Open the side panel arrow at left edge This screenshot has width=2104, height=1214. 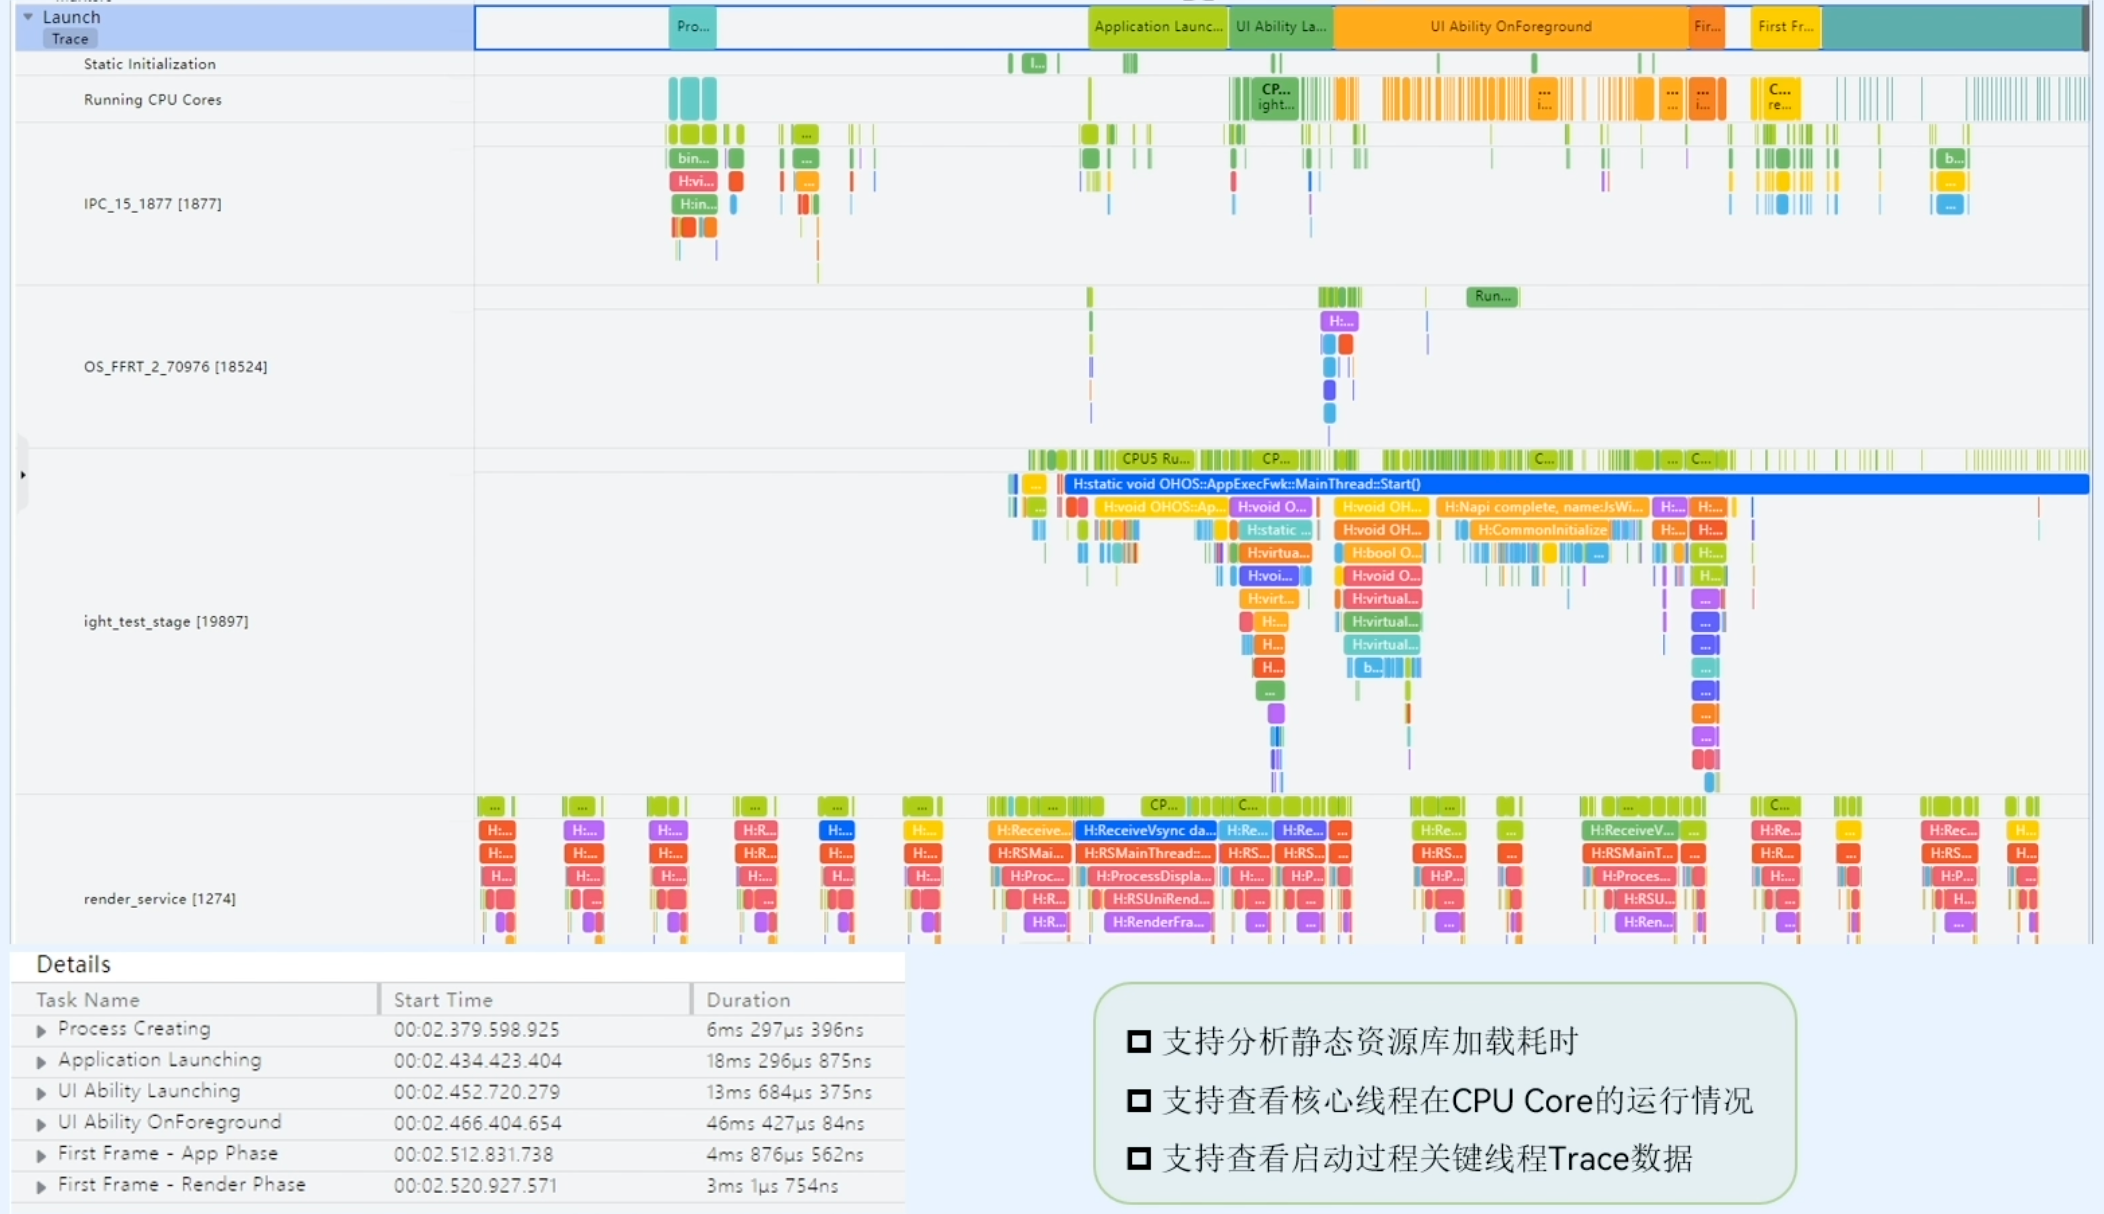pos(22,475)
